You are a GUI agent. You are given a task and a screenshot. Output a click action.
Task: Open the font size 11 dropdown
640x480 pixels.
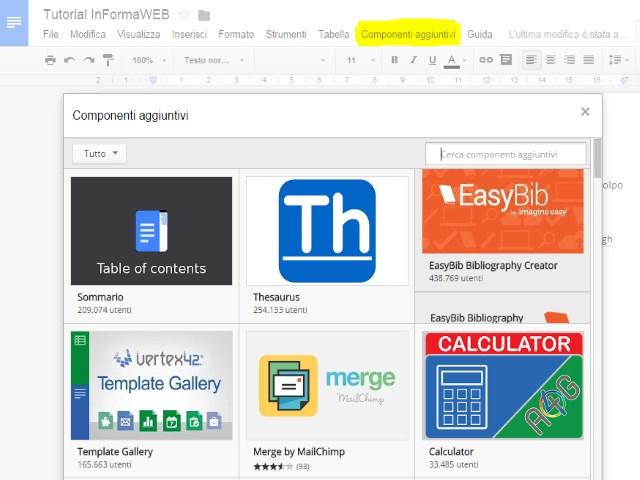[x=361, y=60]
